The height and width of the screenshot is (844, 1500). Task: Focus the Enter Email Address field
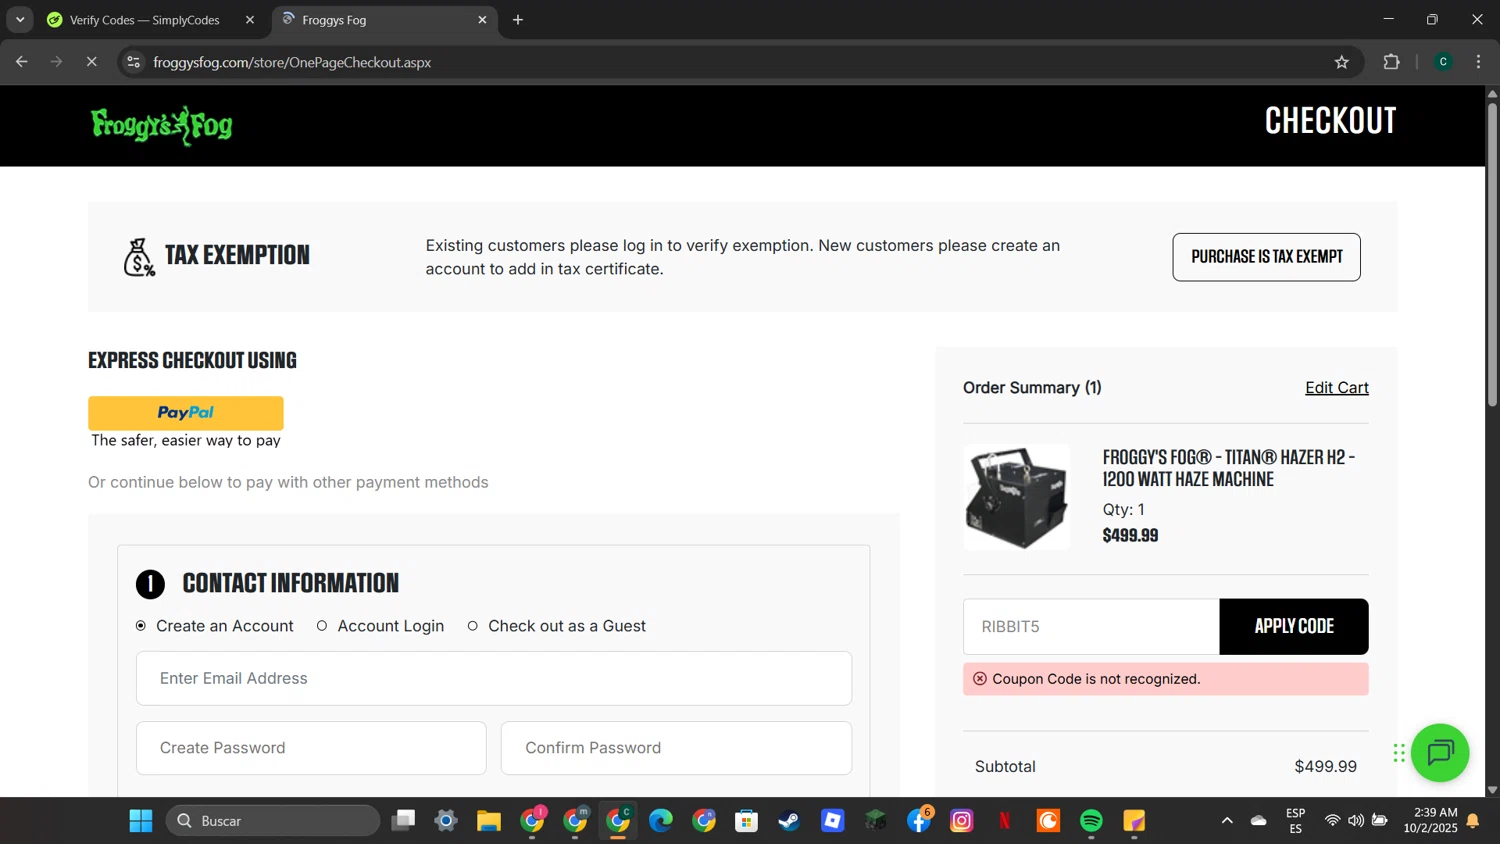pos(494,678)
